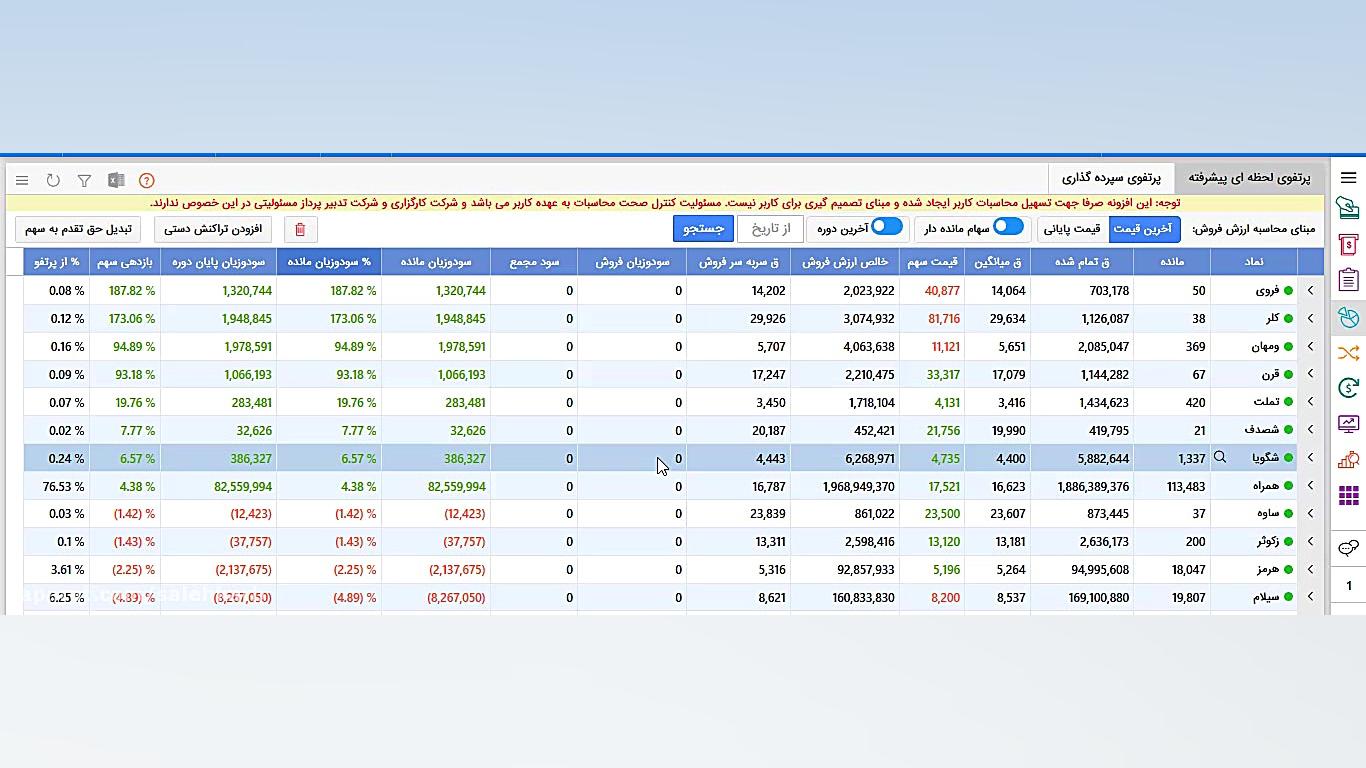Click the جستجو search button
Viewport: 1366px width, 768px height.
click(703, 229)
